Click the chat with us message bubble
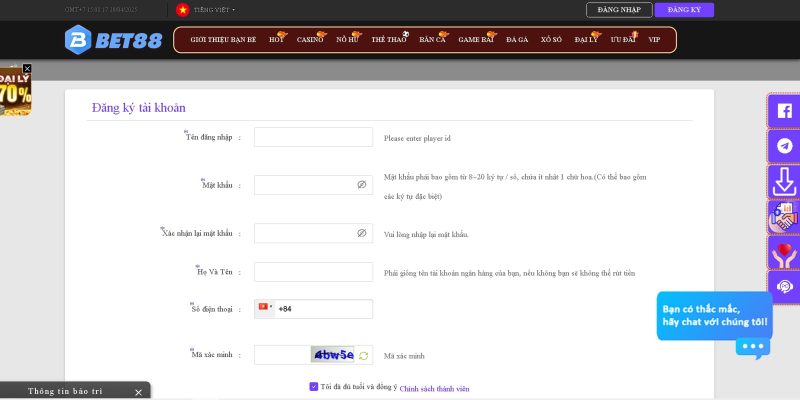 tap(714, 316)
